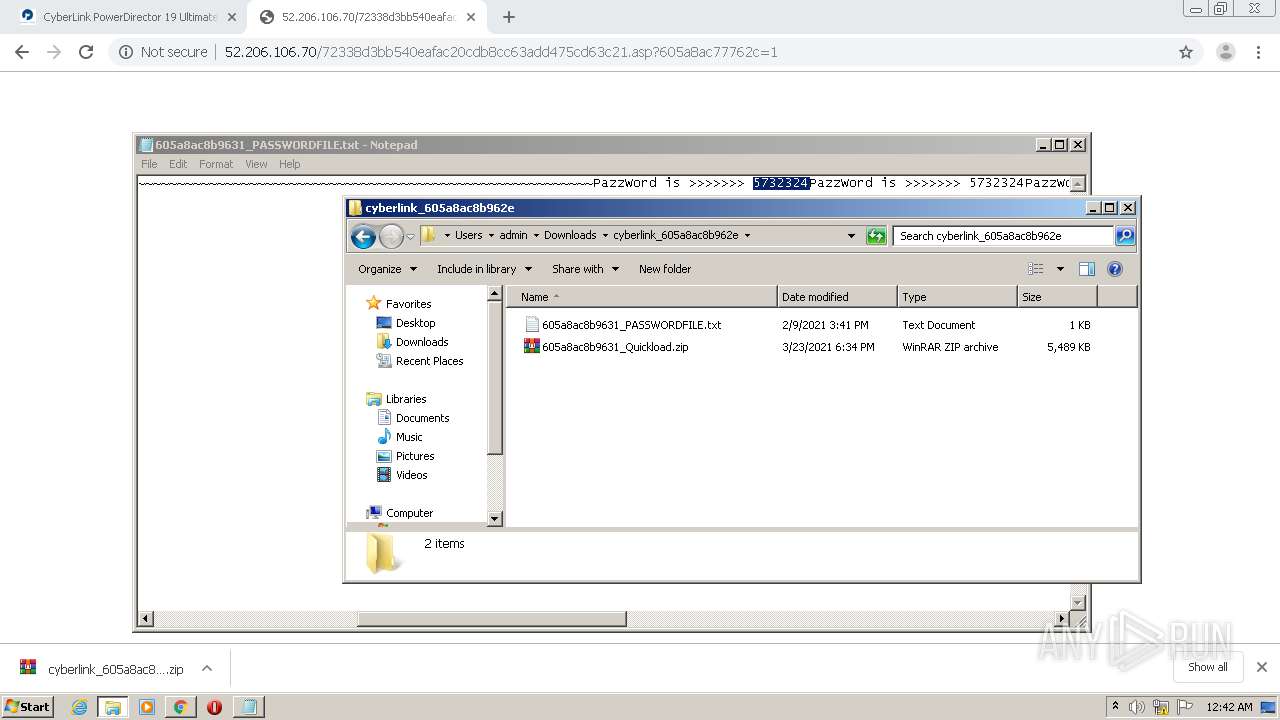Click the Downloads breadcrumb in the path
This screenshot has height=720, width=1280.
[x=570, y=235]
